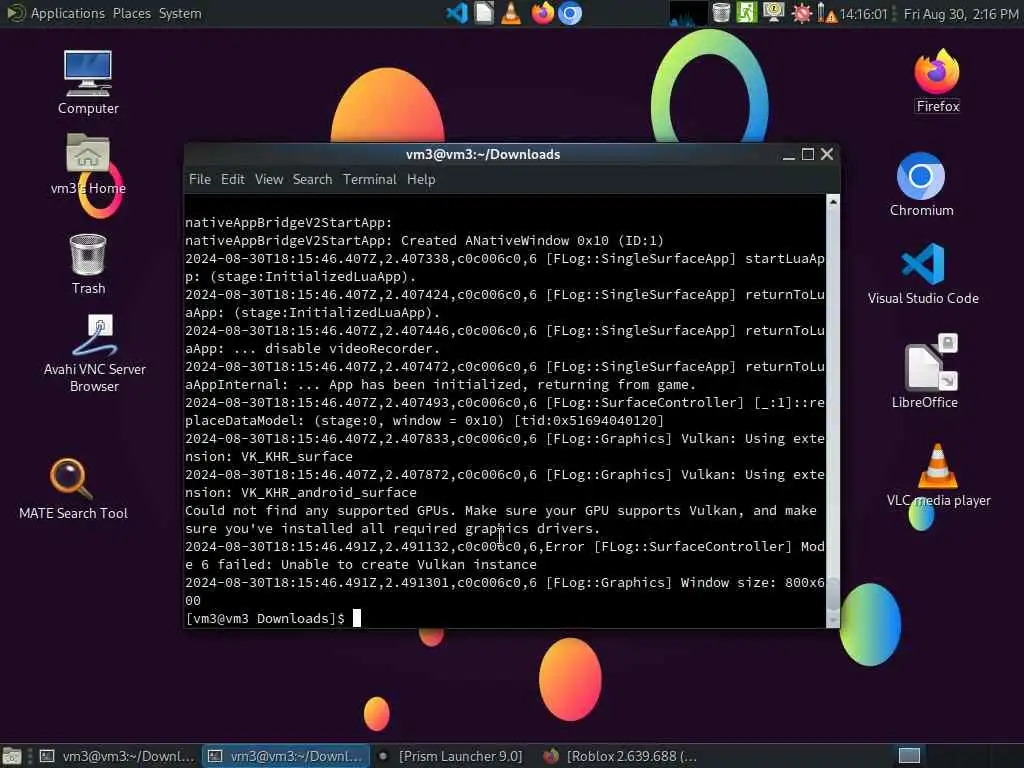Switch to first vm3@vm3 terminal taskbar item

(118, 756)
